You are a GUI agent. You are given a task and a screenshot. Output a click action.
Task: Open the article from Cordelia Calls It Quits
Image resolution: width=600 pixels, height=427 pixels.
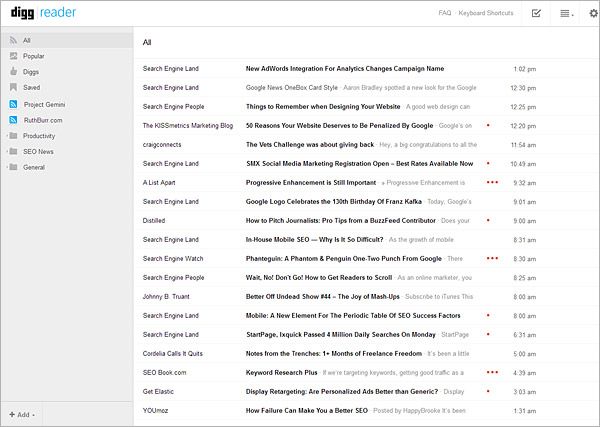335,353
